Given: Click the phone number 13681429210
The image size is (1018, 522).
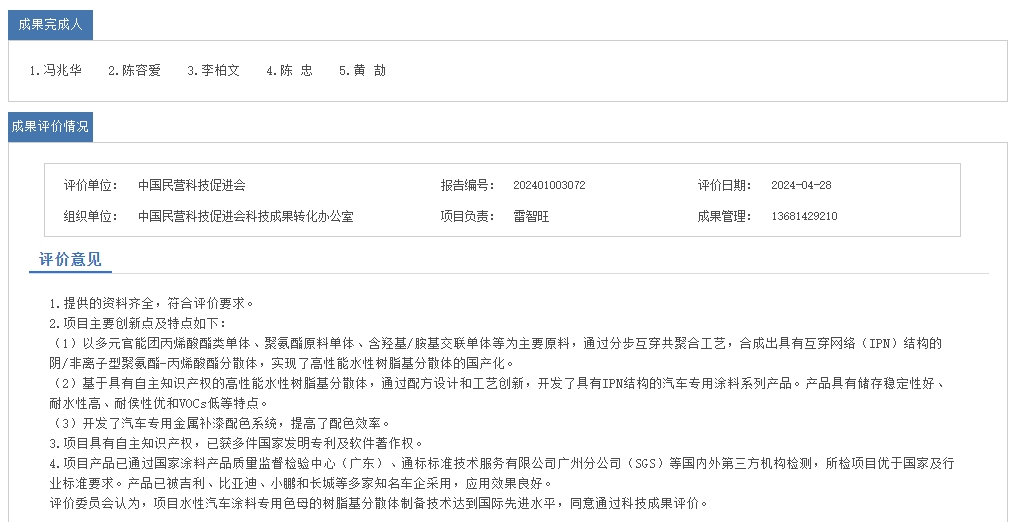Looking at the screenshot, I should 804,216.
